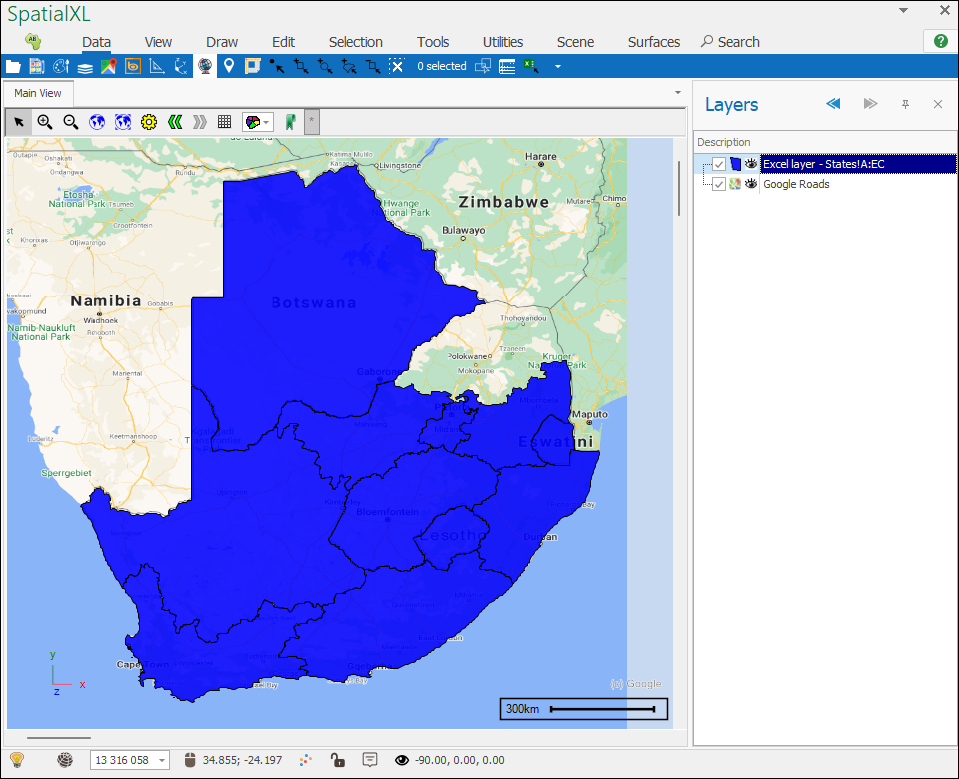Go to previous view with green arrows
The image size is (959, 779).
click(x=175, y=122)
